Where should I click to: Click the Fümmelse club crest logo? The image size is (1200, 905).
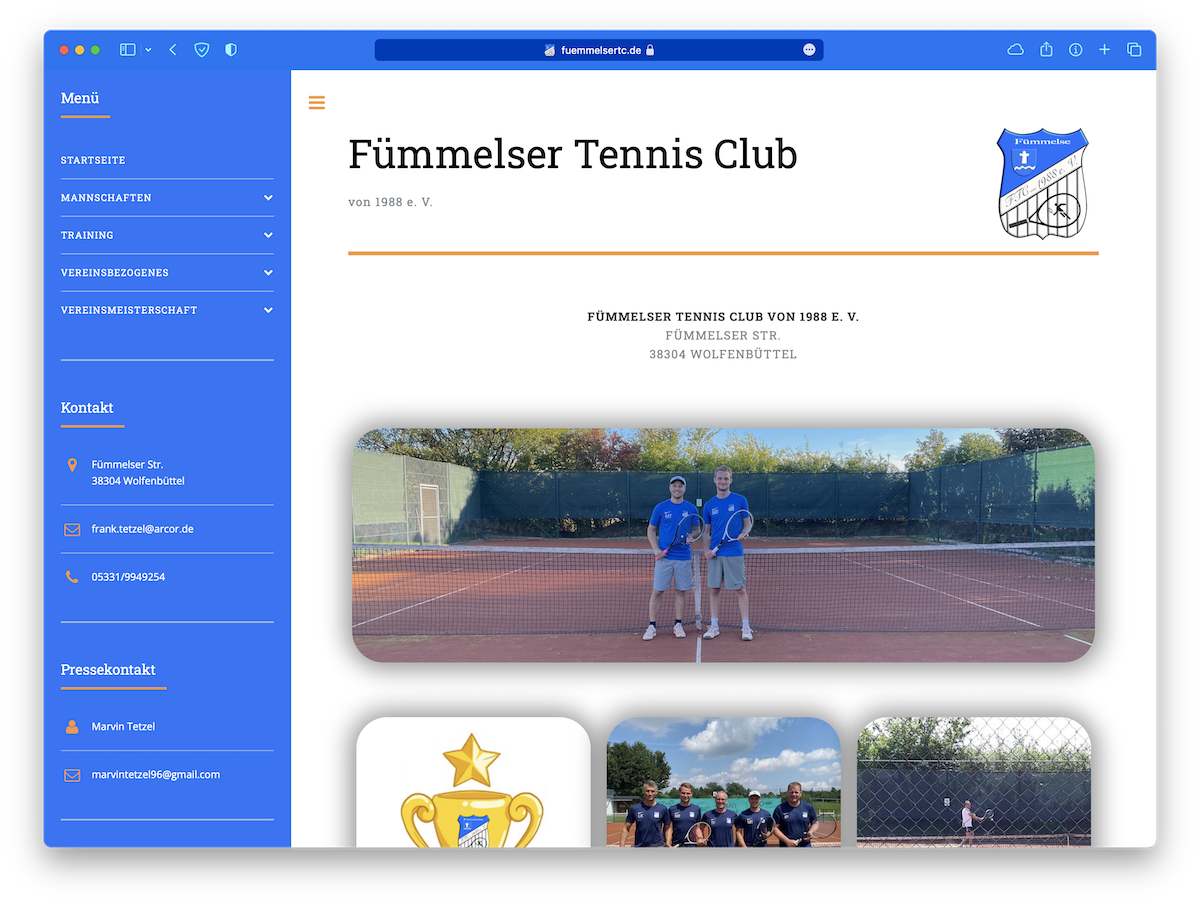(1042, 183)
